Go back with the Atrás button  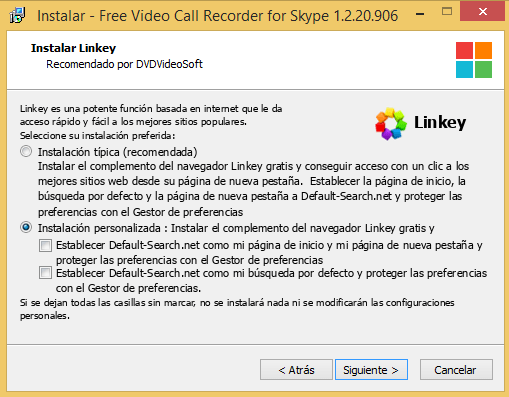(296, 370)
